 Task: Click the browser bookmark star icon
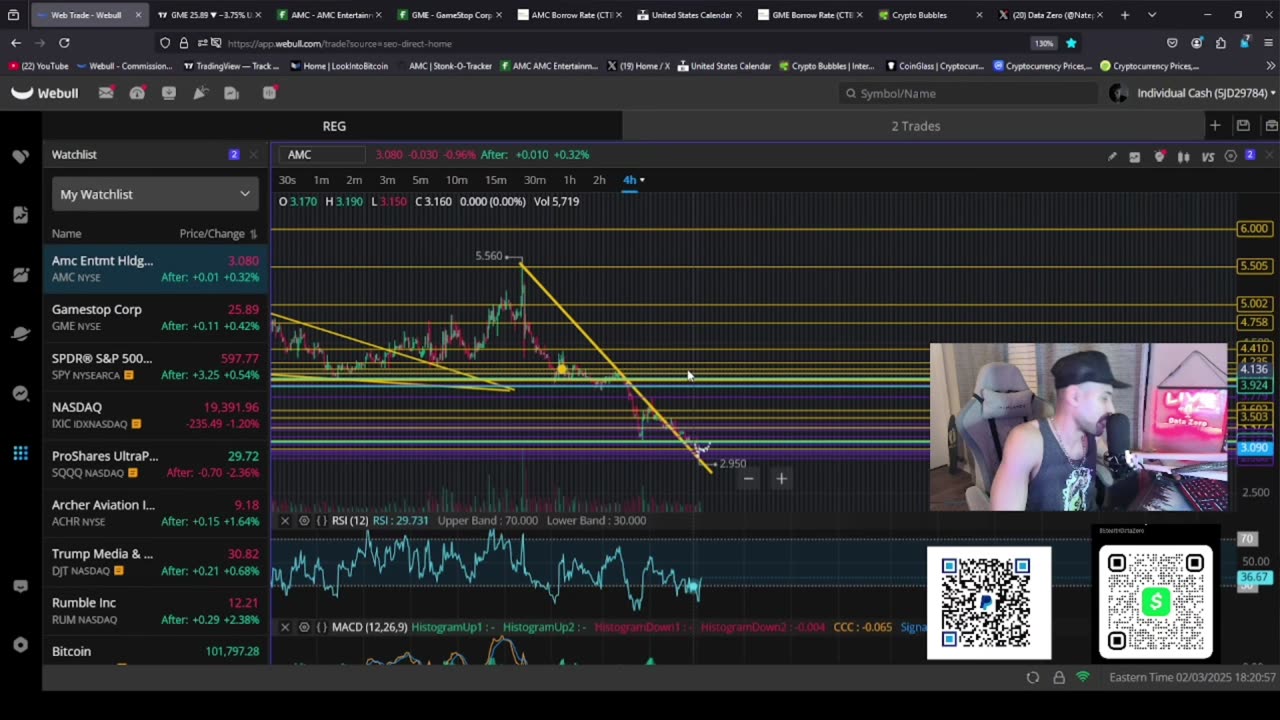pos(1071,43)
